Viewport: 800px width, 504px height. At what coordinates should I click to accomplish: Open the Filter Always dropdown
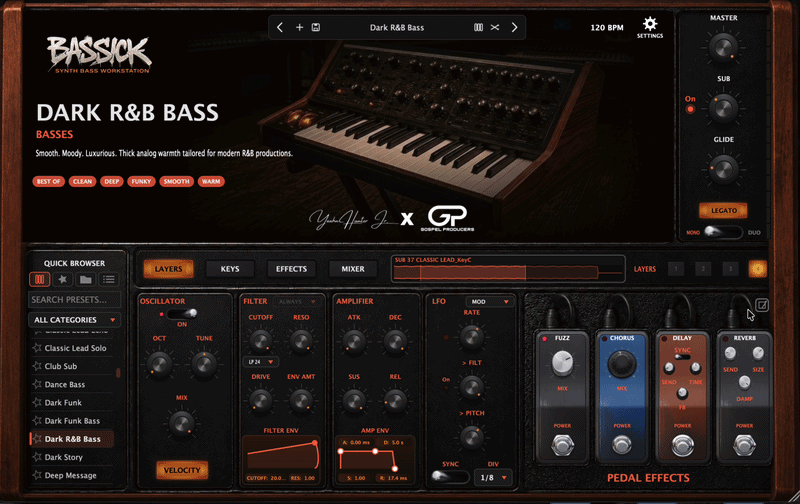point(297,301)
